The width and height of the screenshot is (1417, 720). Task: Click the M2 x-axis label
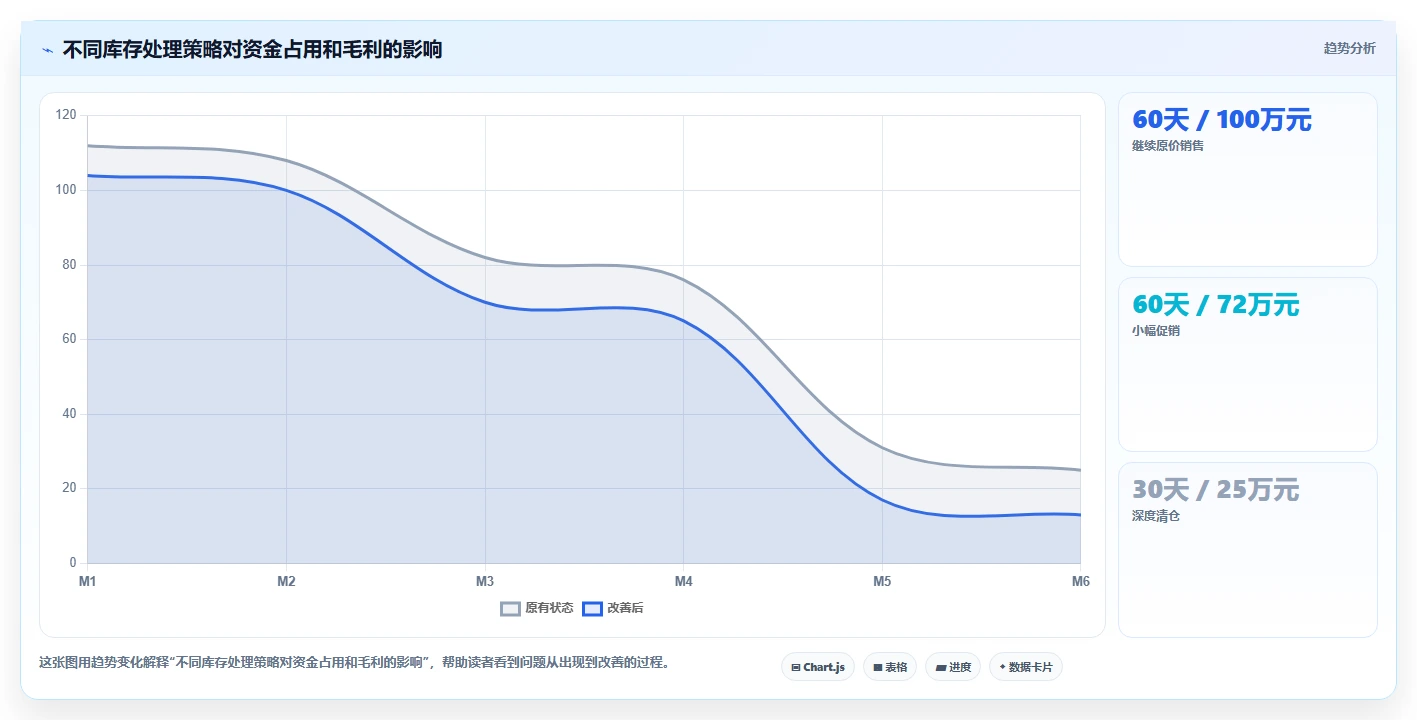click(286, 581)
